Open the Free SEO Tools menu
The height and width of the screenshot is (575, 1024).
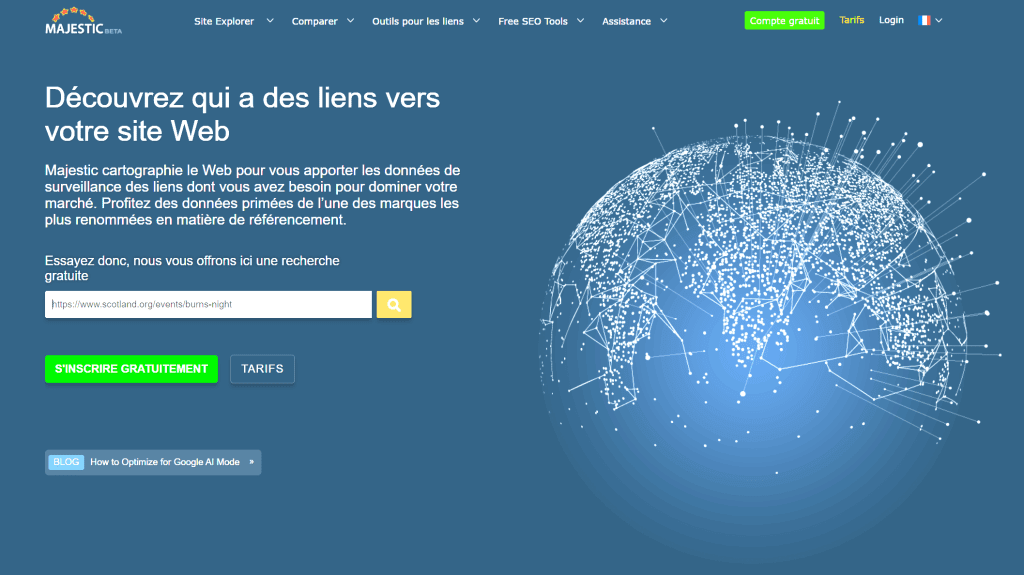click(532, 21)
